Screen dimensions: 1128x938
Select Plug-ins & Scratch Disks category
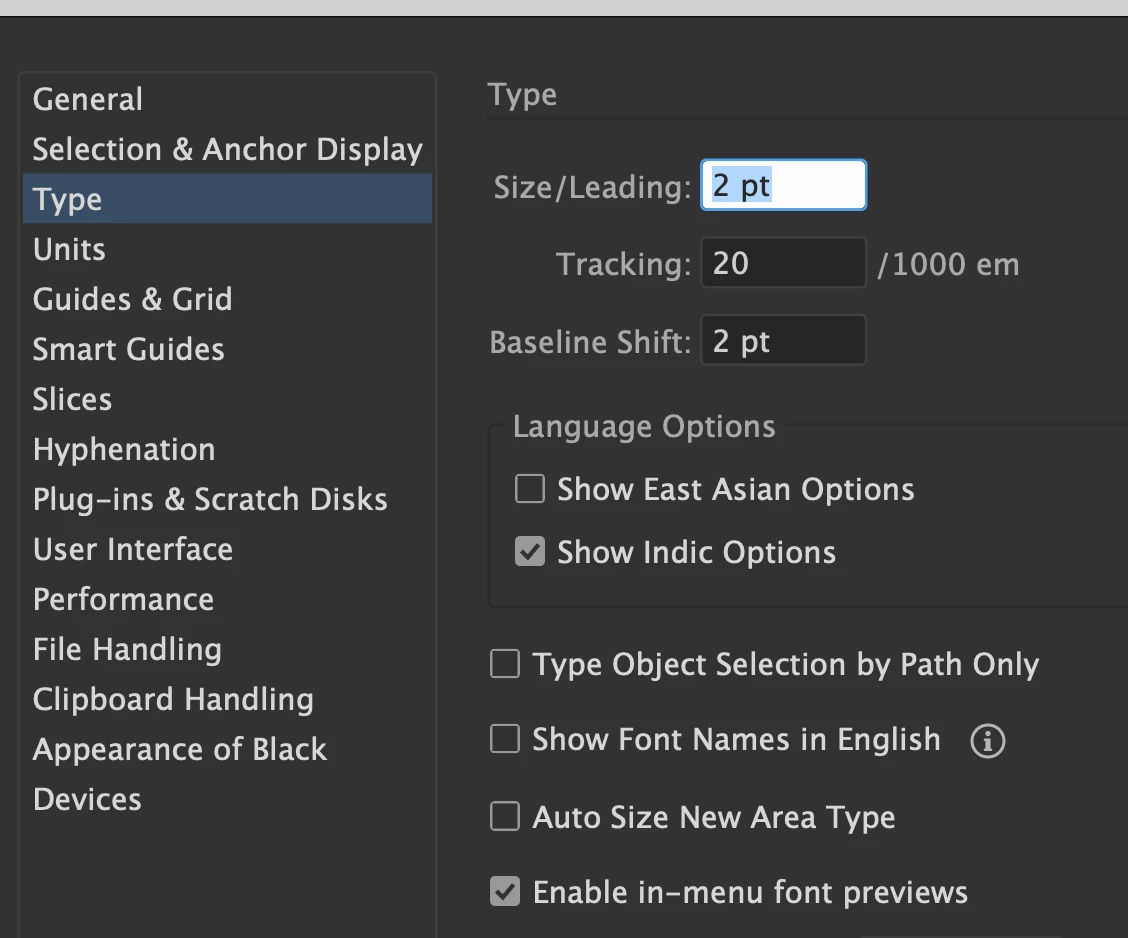point(210,499)
